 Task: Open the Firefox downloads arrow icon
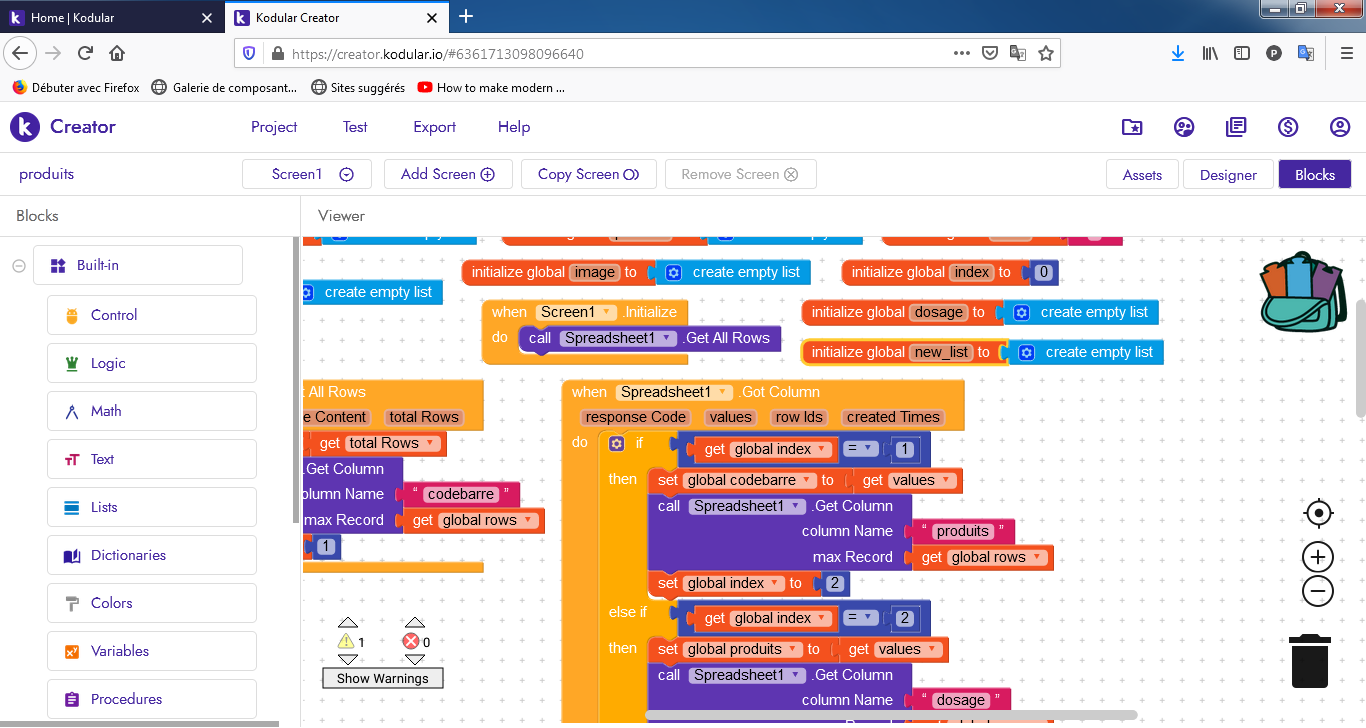[1177, 53]
